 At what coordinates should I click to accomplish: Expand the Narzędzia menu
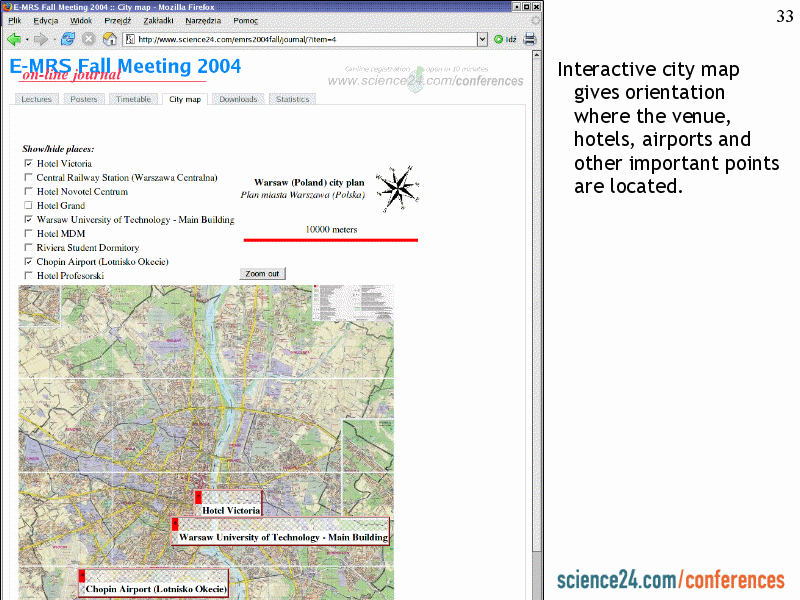203,20
